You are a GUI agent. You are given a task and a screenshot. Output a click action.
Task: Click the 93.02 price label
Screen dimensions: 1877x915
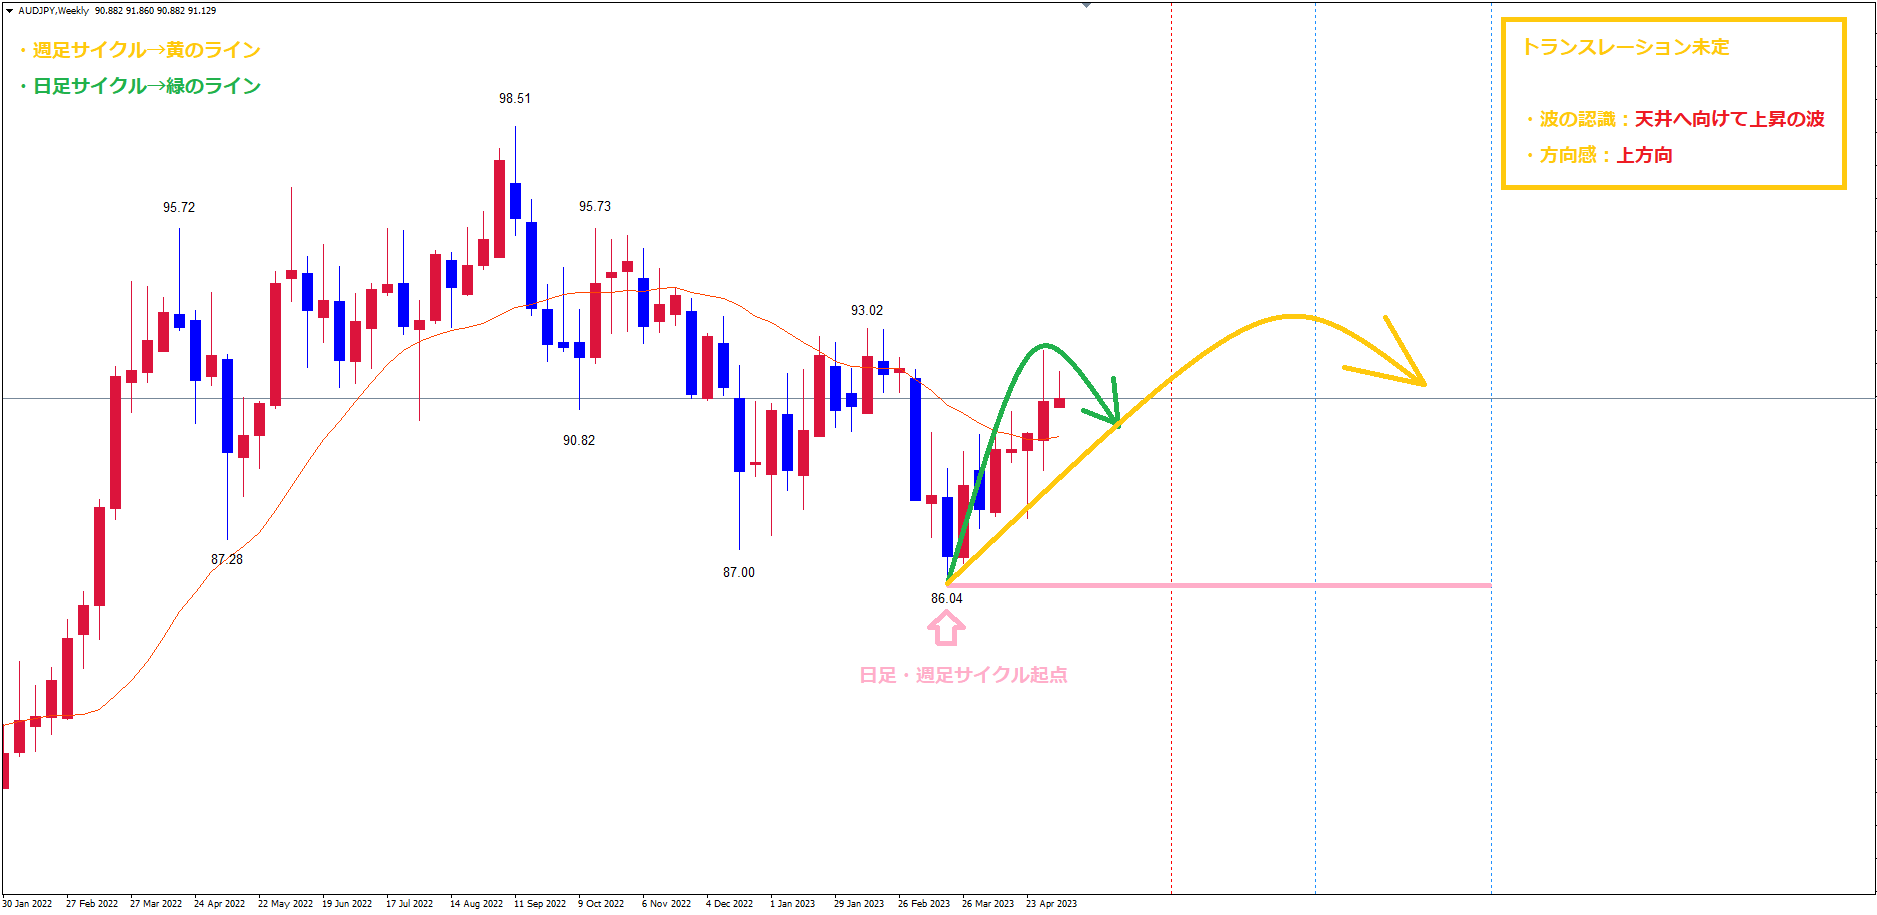[867, 310]
